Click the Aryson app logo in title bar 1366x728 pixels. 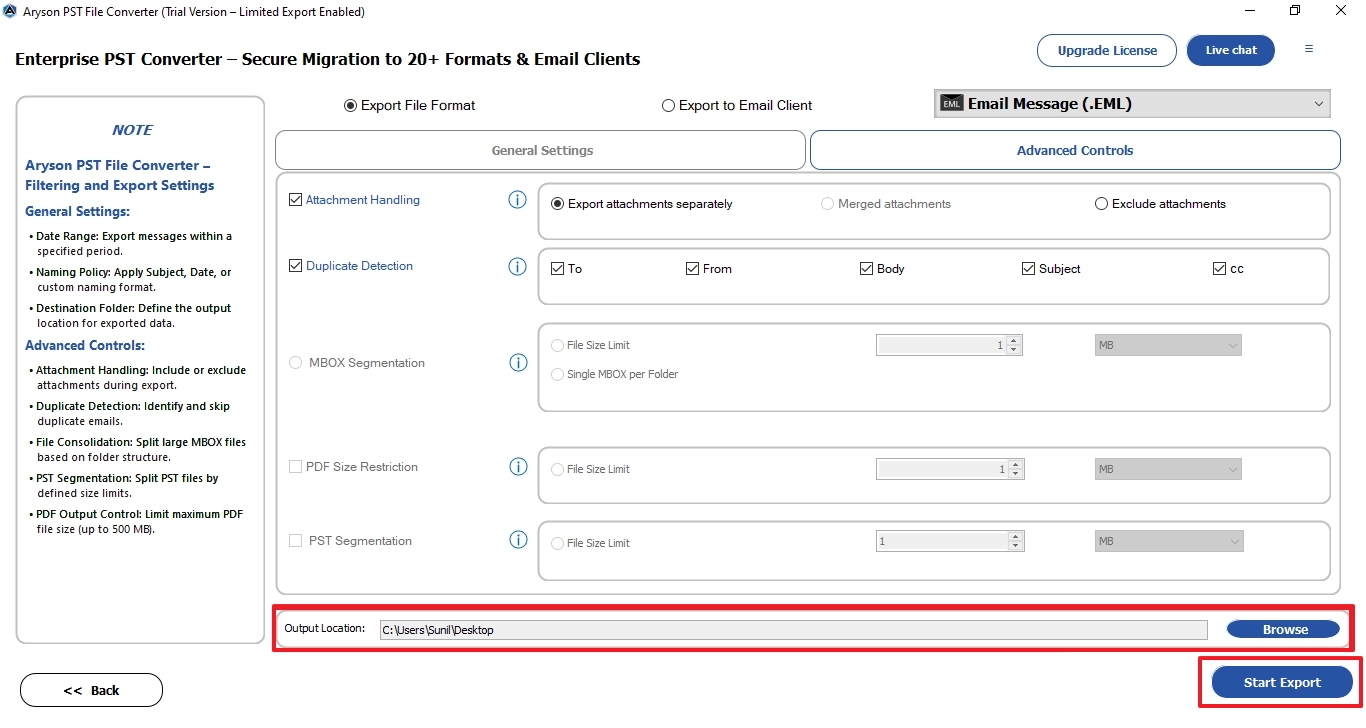click(x=10, y=11)
